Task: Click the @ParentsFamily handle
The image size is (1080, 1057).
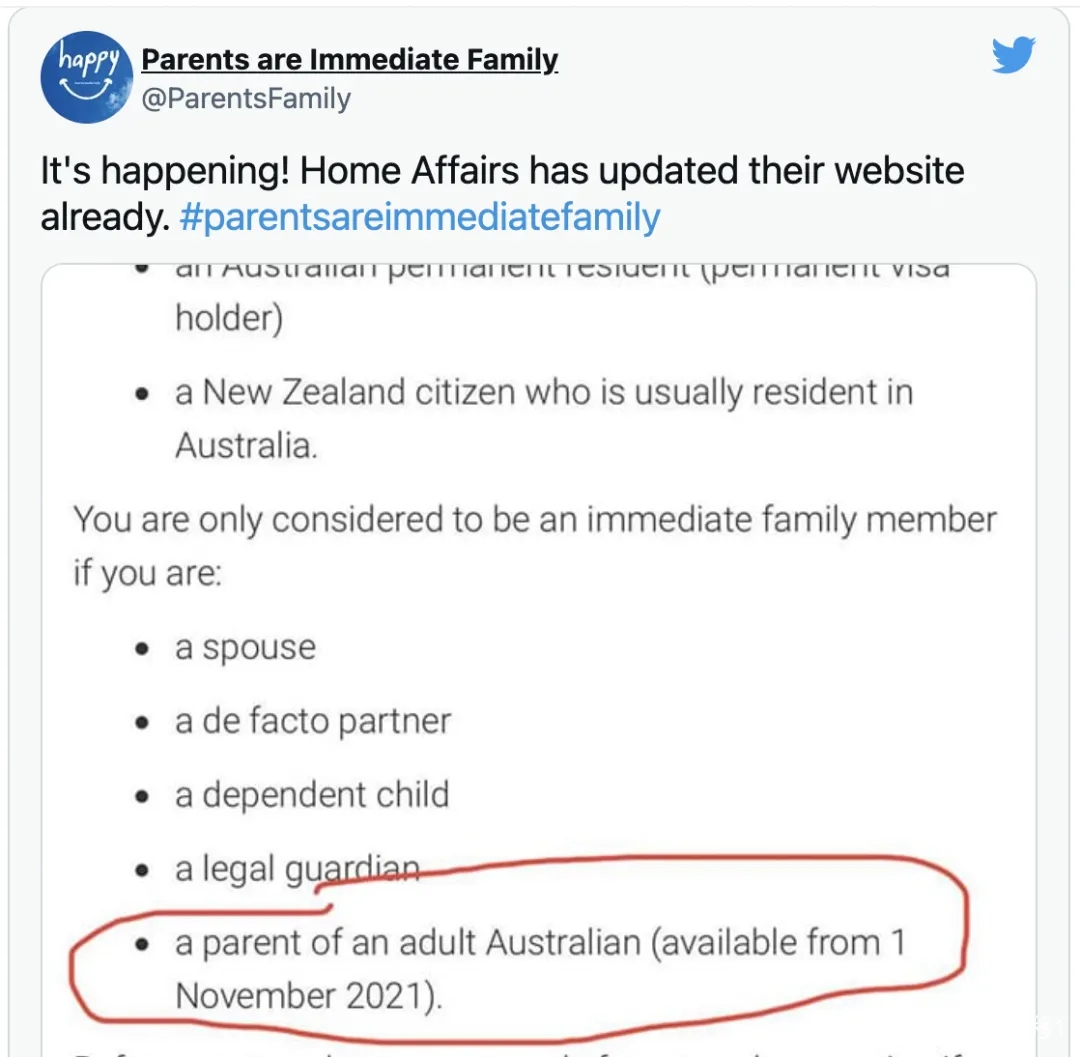Action: pyautogui.click(x=246, y=99)
